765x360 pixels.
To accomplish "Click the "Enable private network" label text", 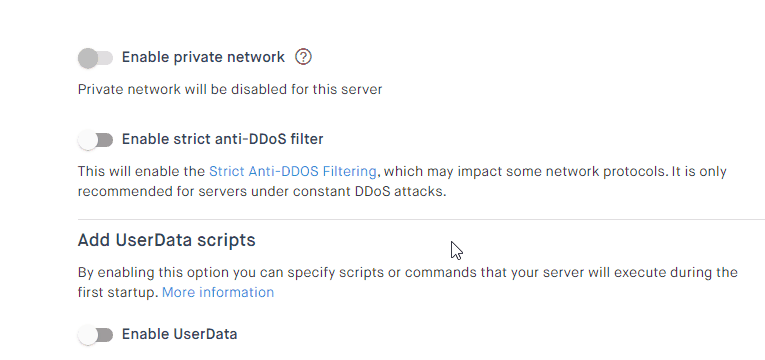I will pos(203,57).
